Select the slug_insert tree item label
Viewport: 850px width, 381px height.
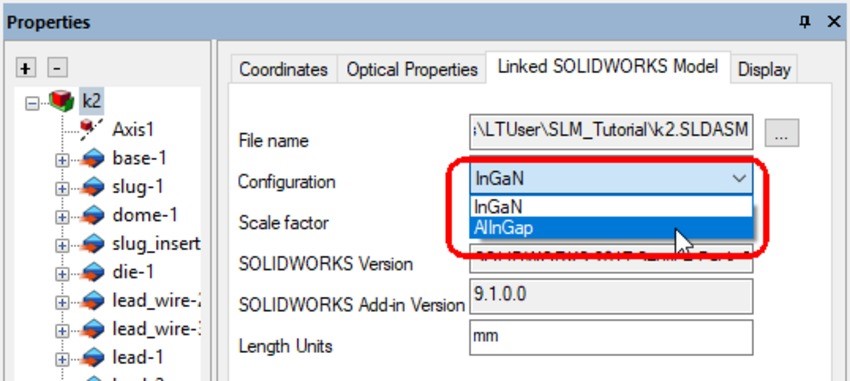pos(156,244)
